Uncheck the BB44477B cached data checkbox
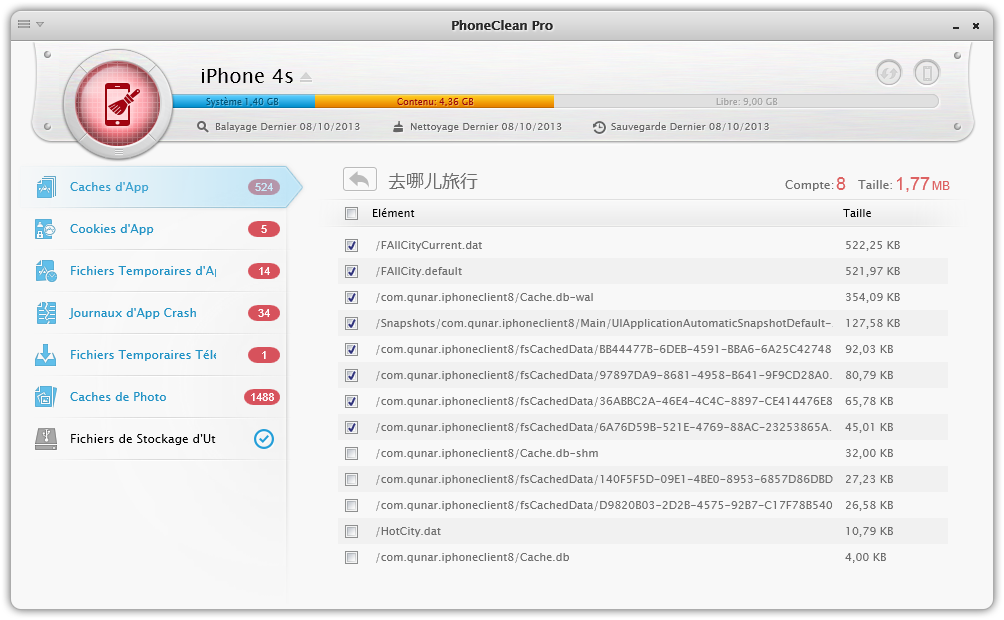Screen dimensions: 1004x620 352,349
